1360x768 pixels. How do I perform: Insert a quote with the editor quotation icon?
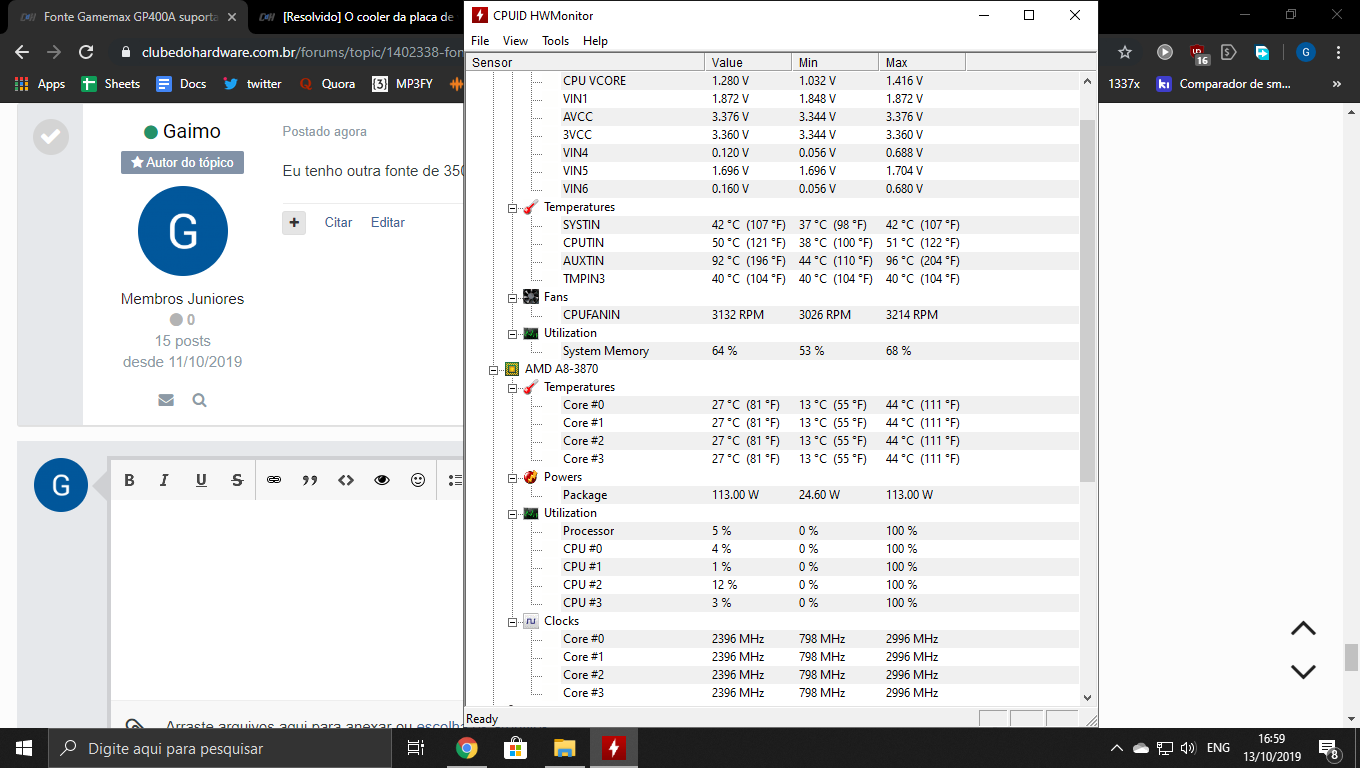pyautogui.click(x=310, y=480)
